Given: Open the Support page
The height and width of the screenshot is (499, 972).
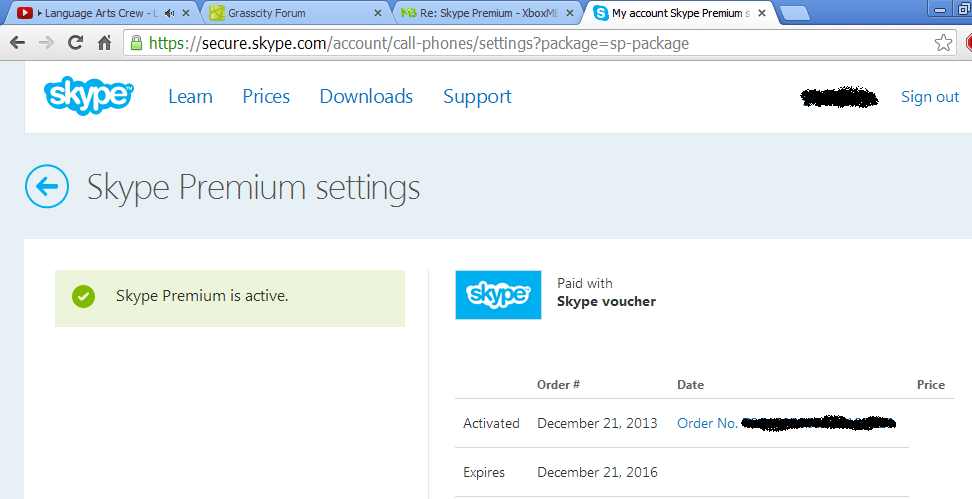Looking at the screenshot, I should coord(477,97).
